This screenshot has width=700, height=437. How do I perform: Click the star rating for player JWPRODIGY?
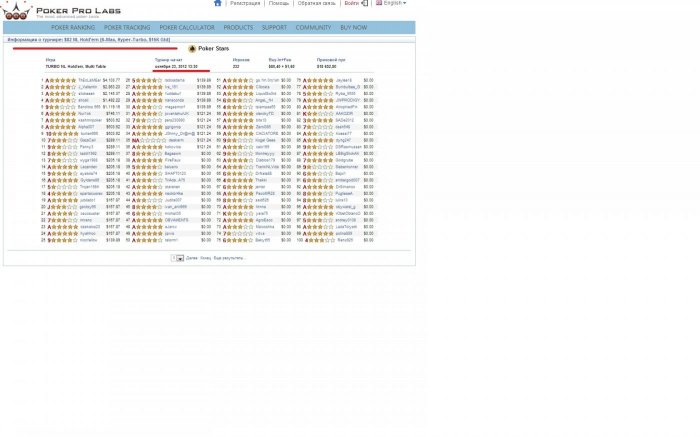click(x=318, y=100)
